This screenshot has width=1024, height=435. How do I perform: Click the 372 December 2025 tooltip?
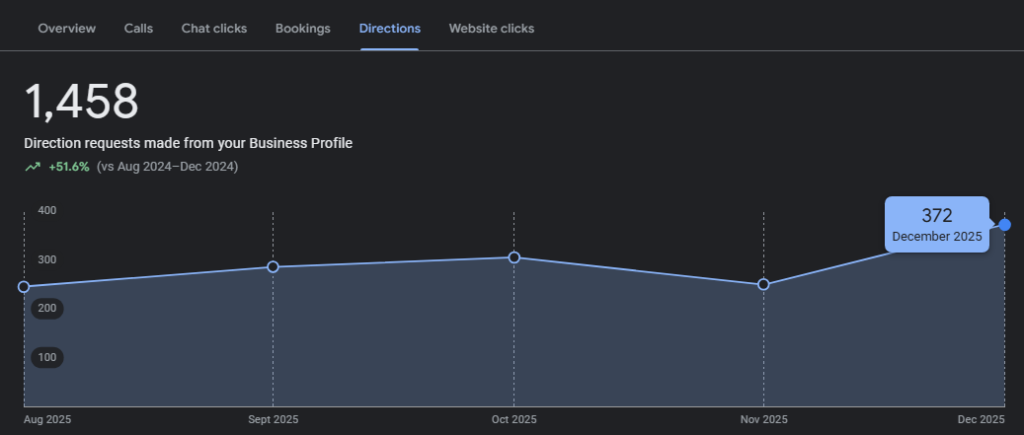tap(936, 225)
